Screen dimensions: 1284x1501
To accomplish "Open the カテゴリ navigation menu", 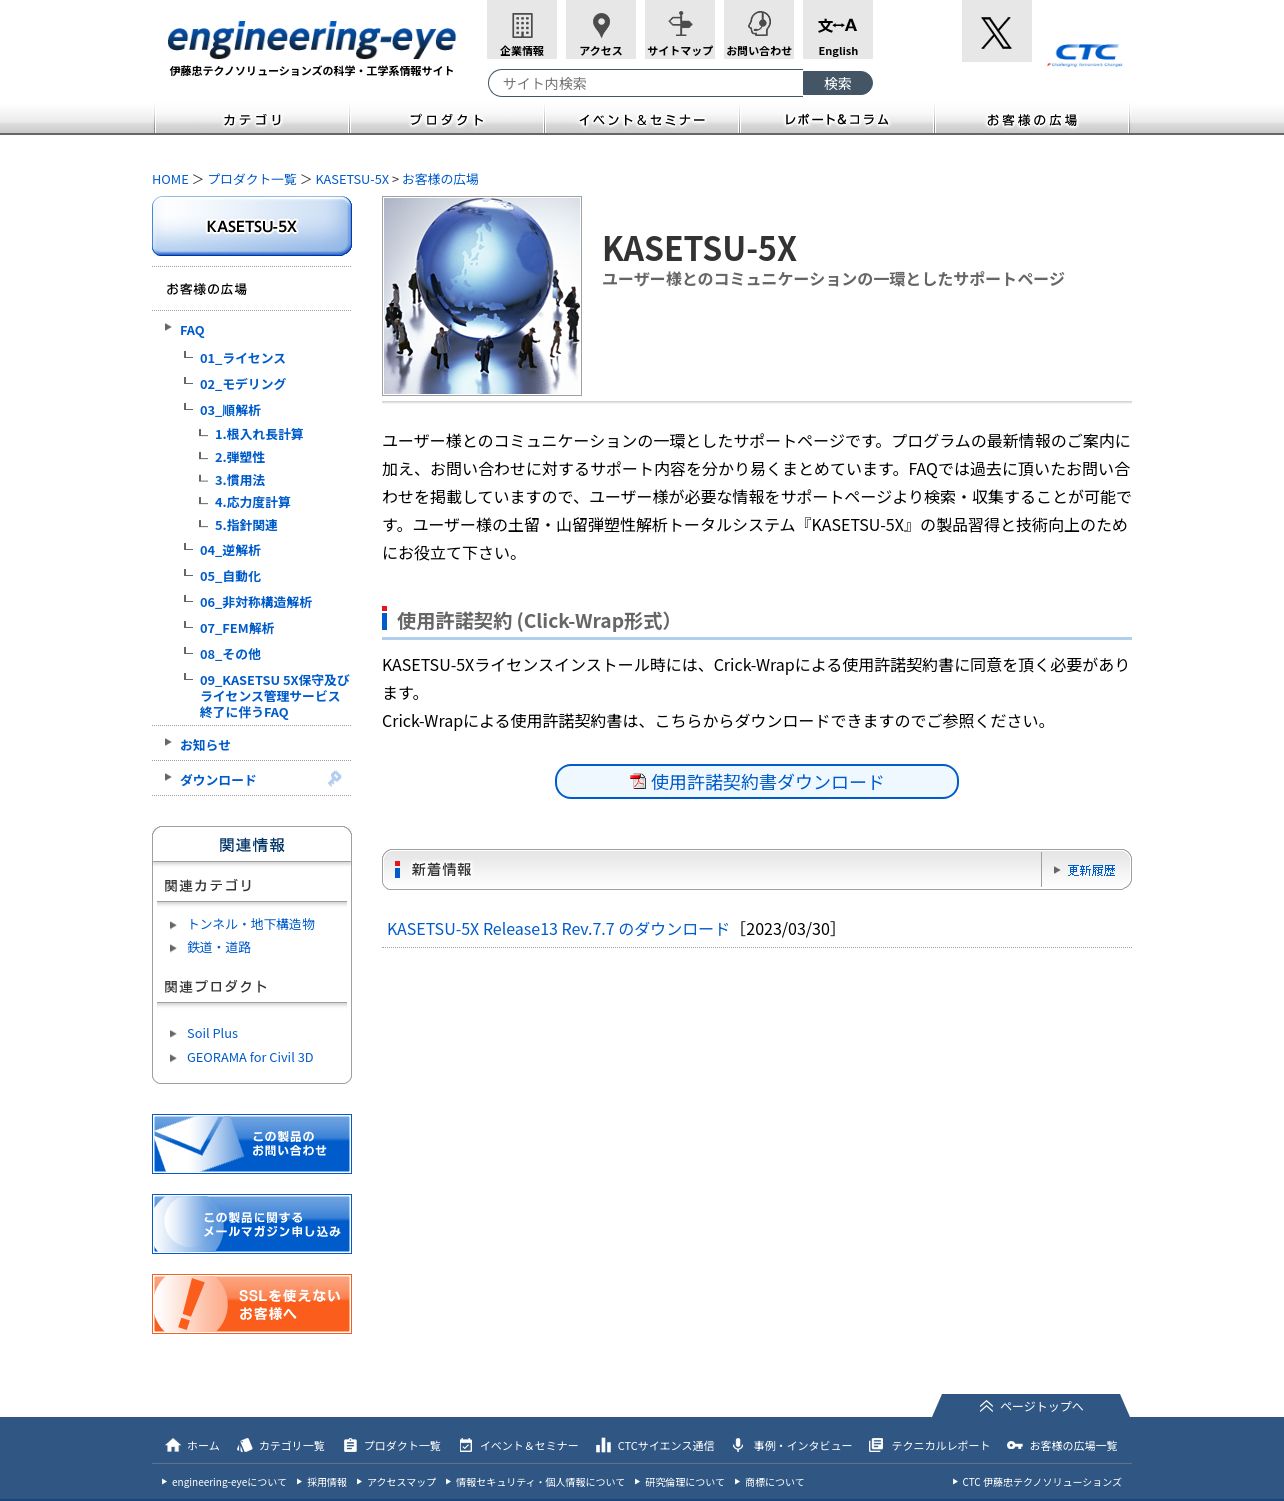I will point(252,119).
